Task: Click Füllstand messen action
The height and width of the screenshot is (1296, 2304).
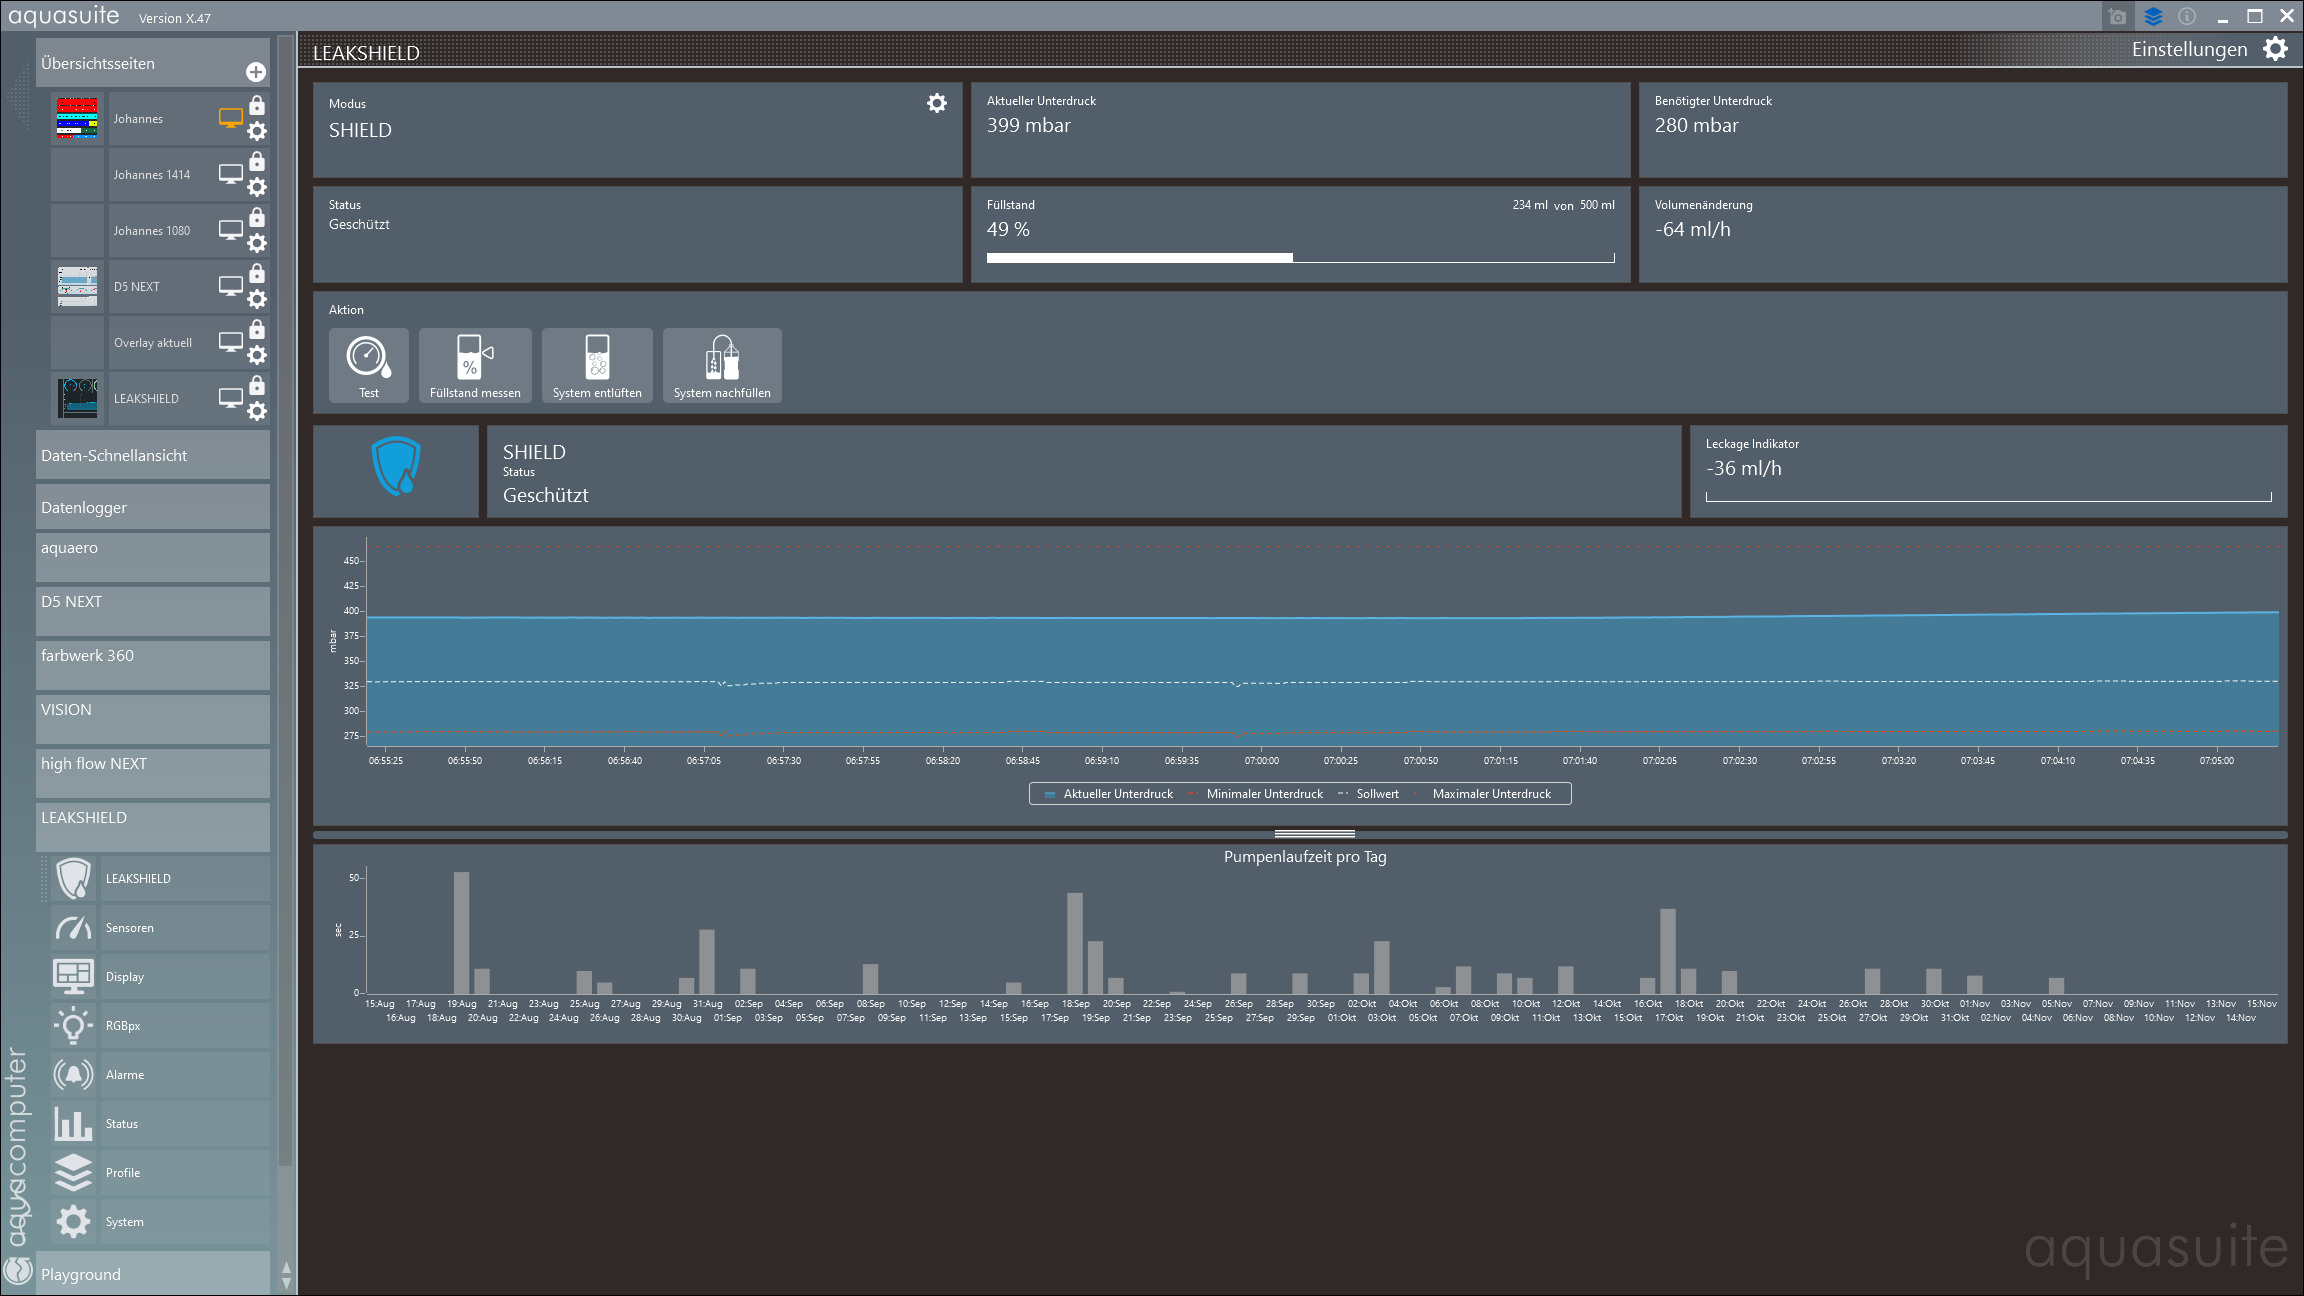Action: coord(475,366)
